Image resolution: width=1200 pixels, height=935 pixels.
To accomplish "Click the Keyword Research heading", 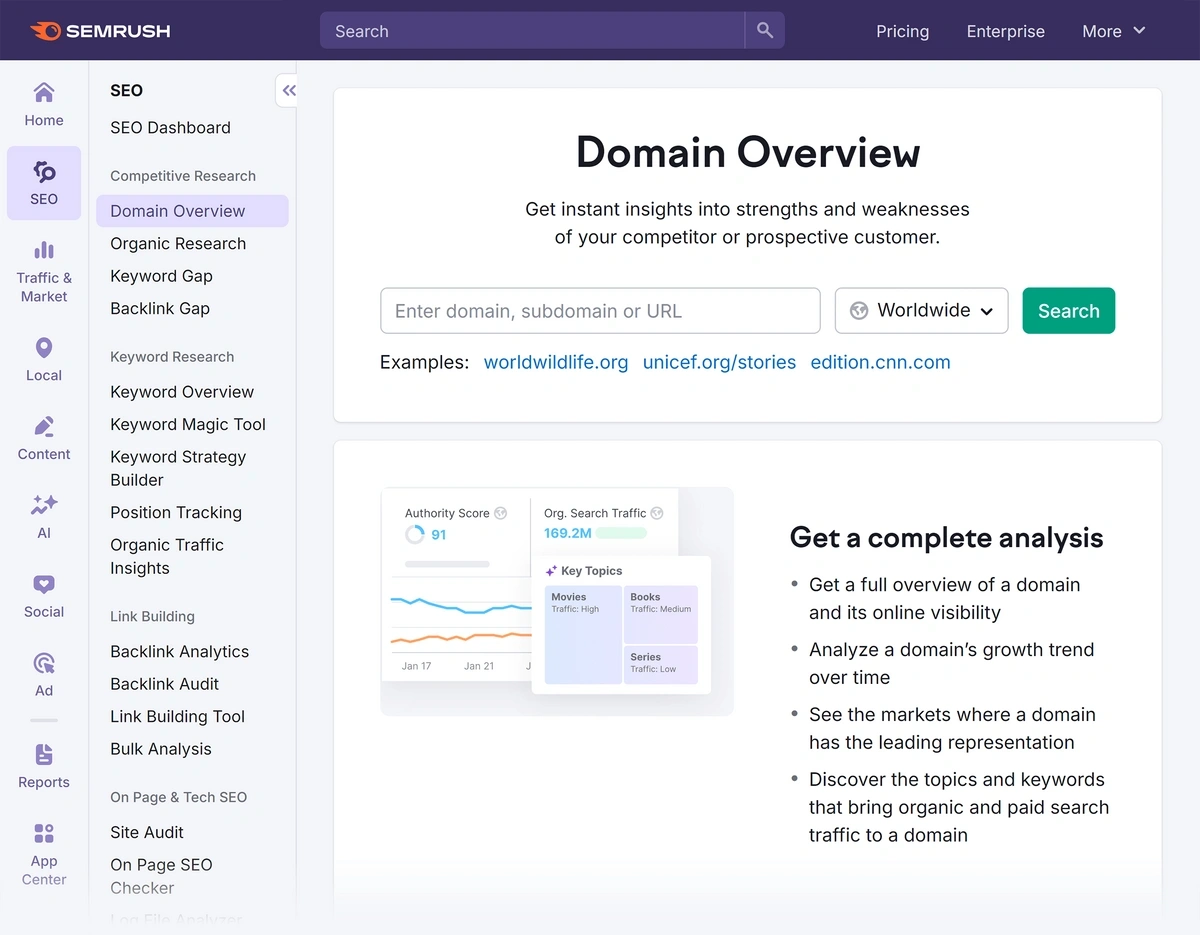I will tap(172, 357).
